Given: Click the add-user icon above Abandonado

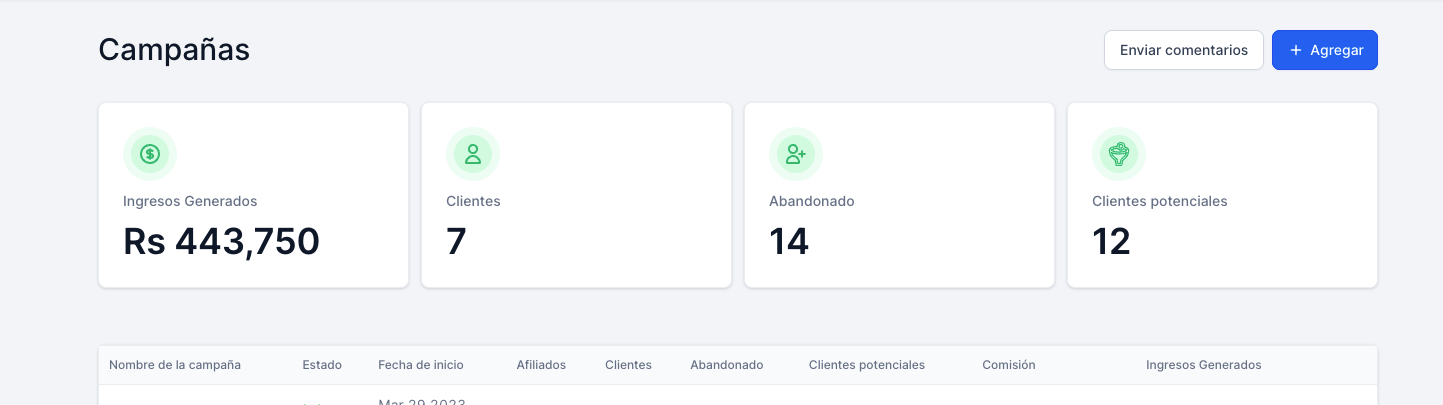Looking at the screenshot, I should pos(796,154).
